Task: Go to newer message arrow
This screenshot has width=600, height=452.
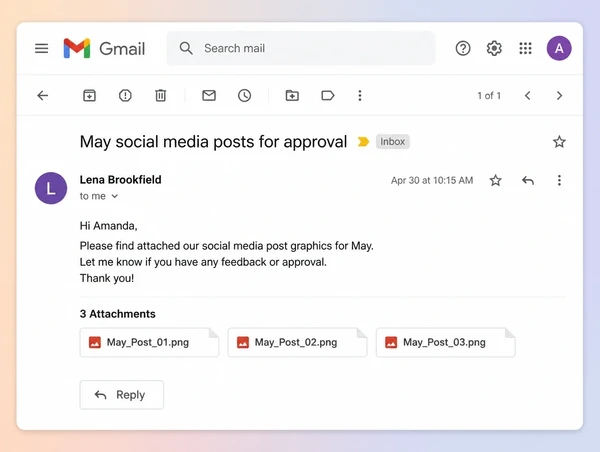Action: 528,95
